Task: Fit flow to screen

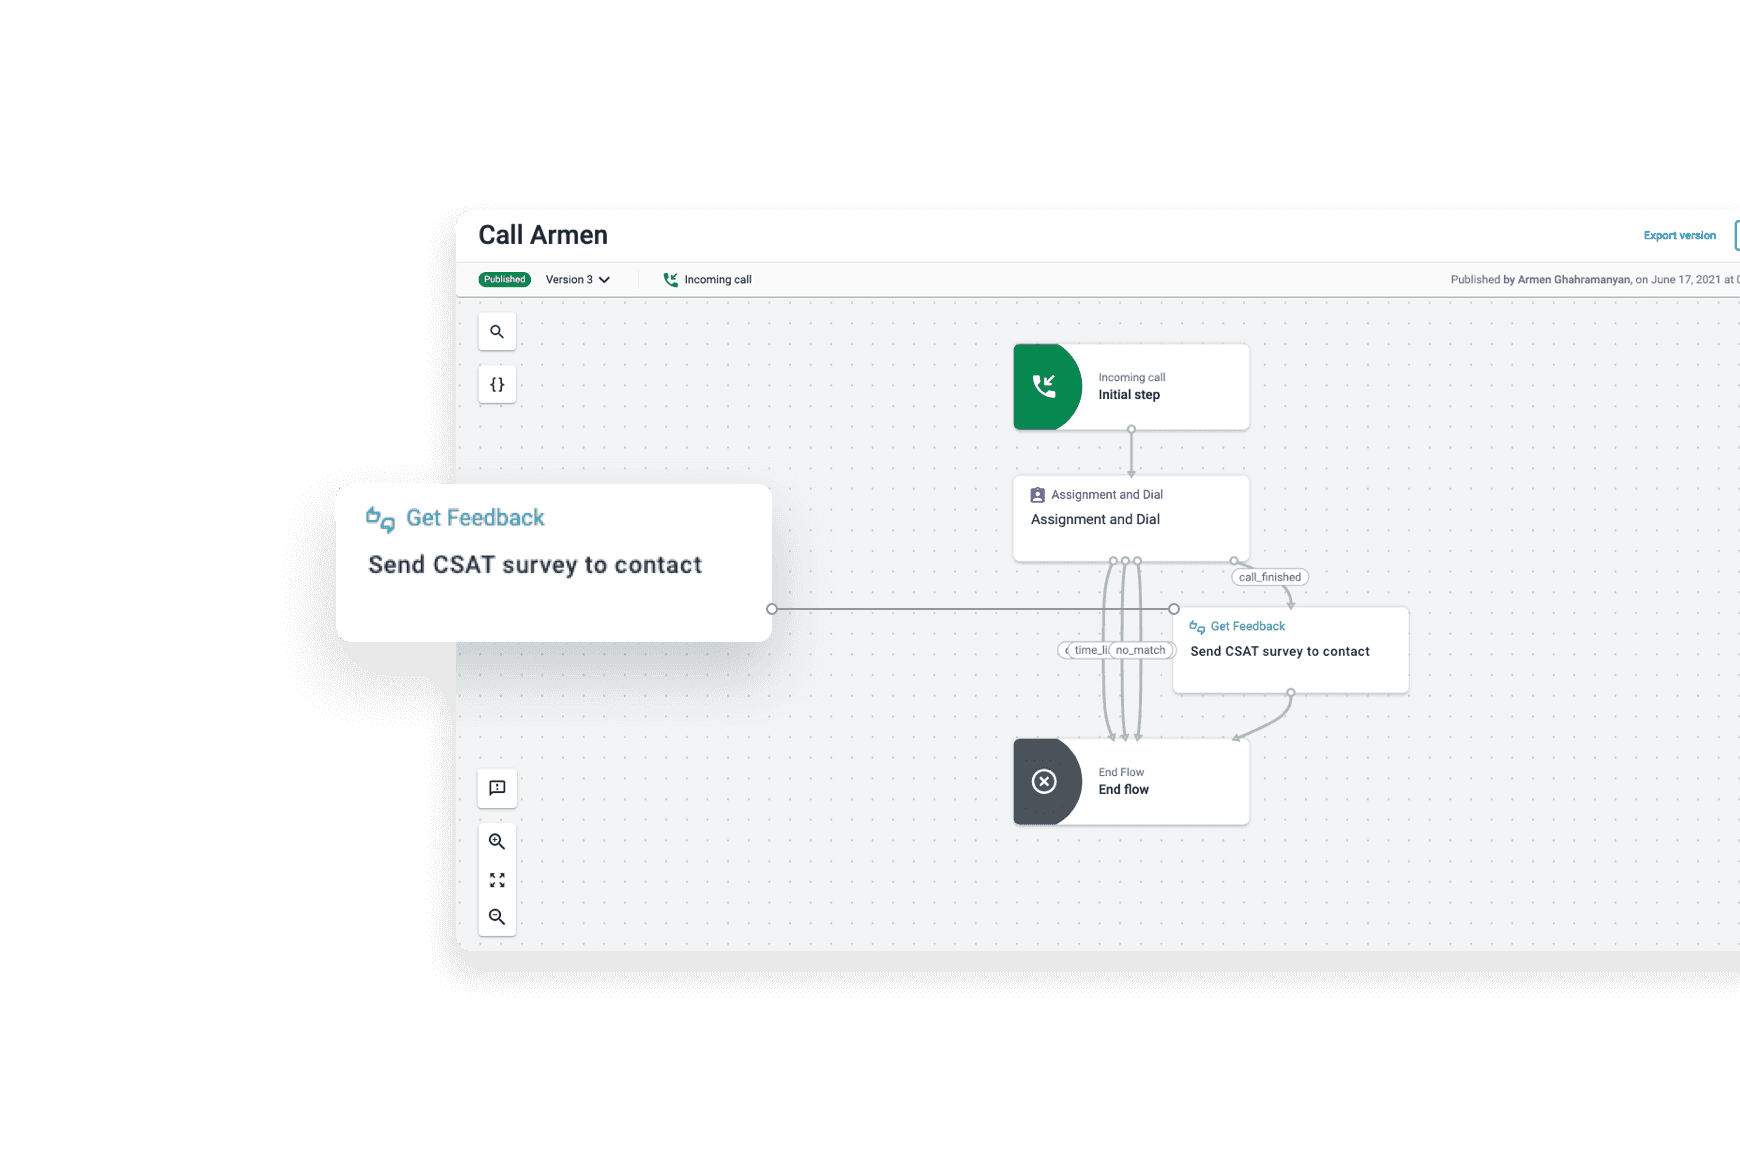Action: pos(497,880)
